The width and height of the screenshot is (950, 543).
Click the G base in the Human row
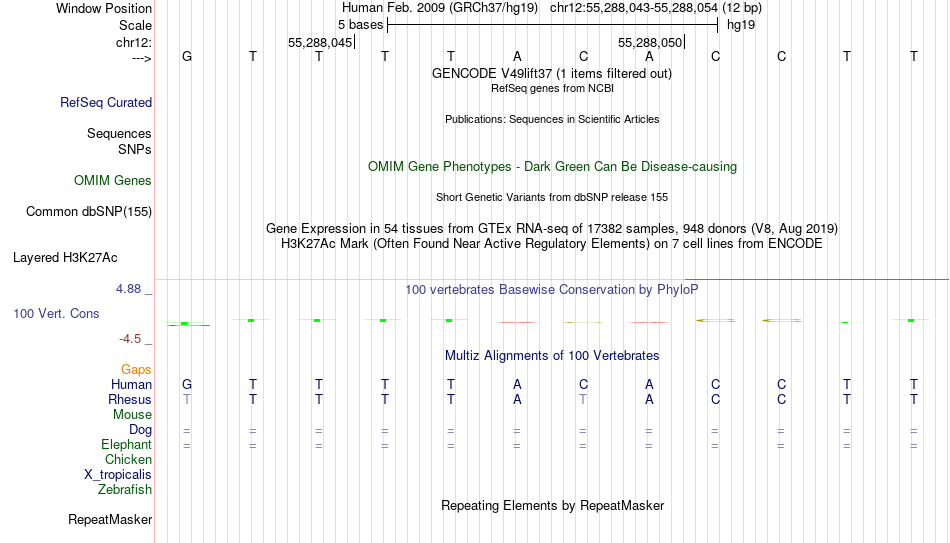click(187, 384)
